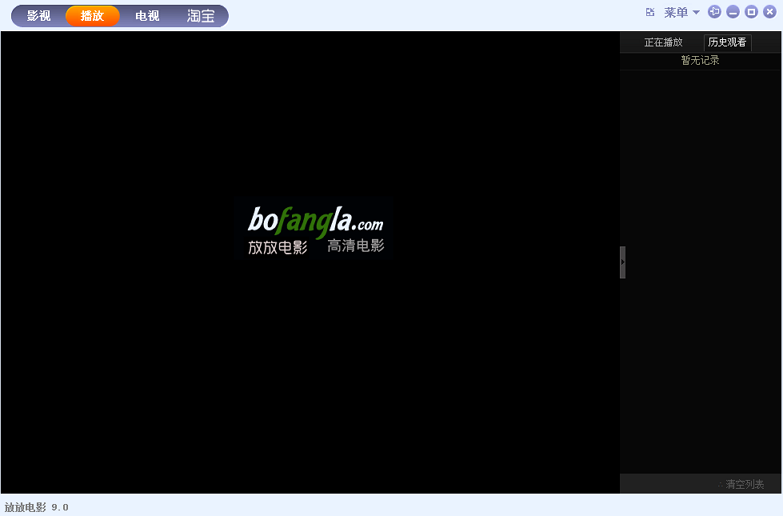Image resolution: width=783 pixels, height=516 pixels.
Task: Click the 放放电影 9.0 status text
Action: (36, 507)
